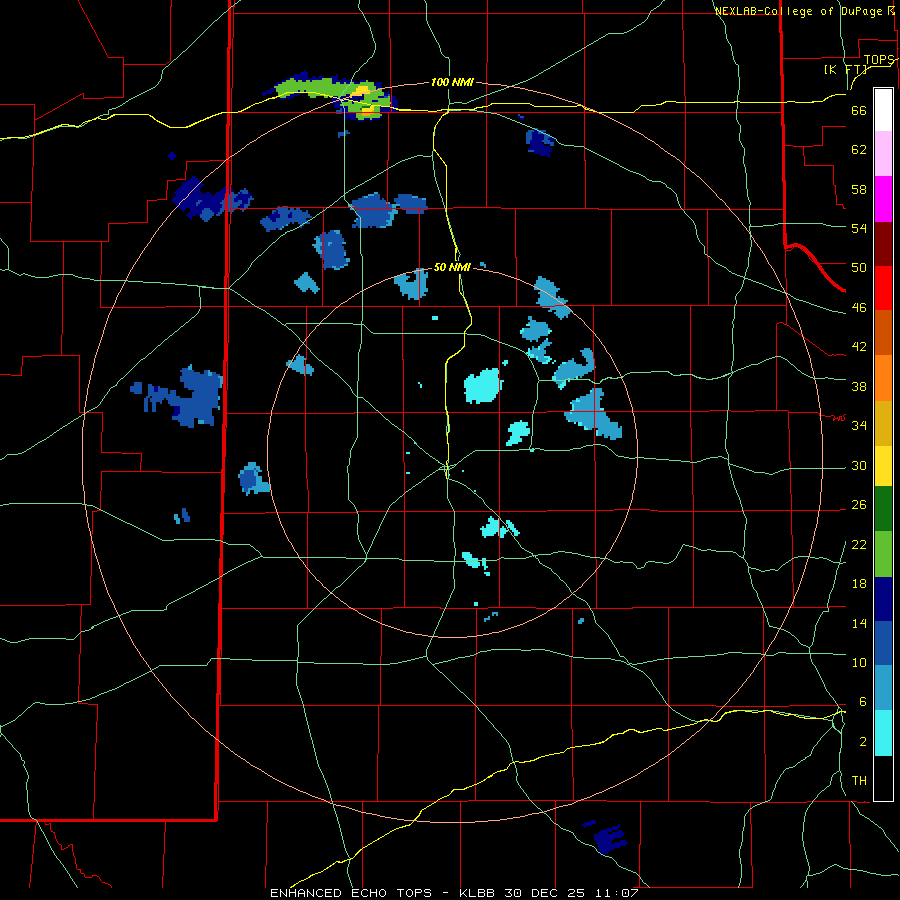The width and height of the screenshot is (900, 900).
Task: Click the '46' scale label
Action: pos(859,308)
